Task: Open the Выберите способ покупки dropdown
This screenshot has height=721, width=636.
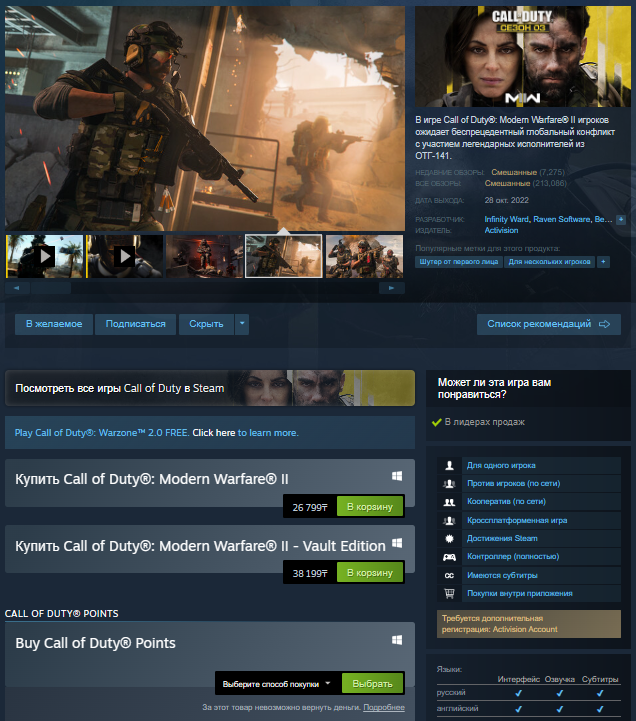Action: (x=277, y=684)
